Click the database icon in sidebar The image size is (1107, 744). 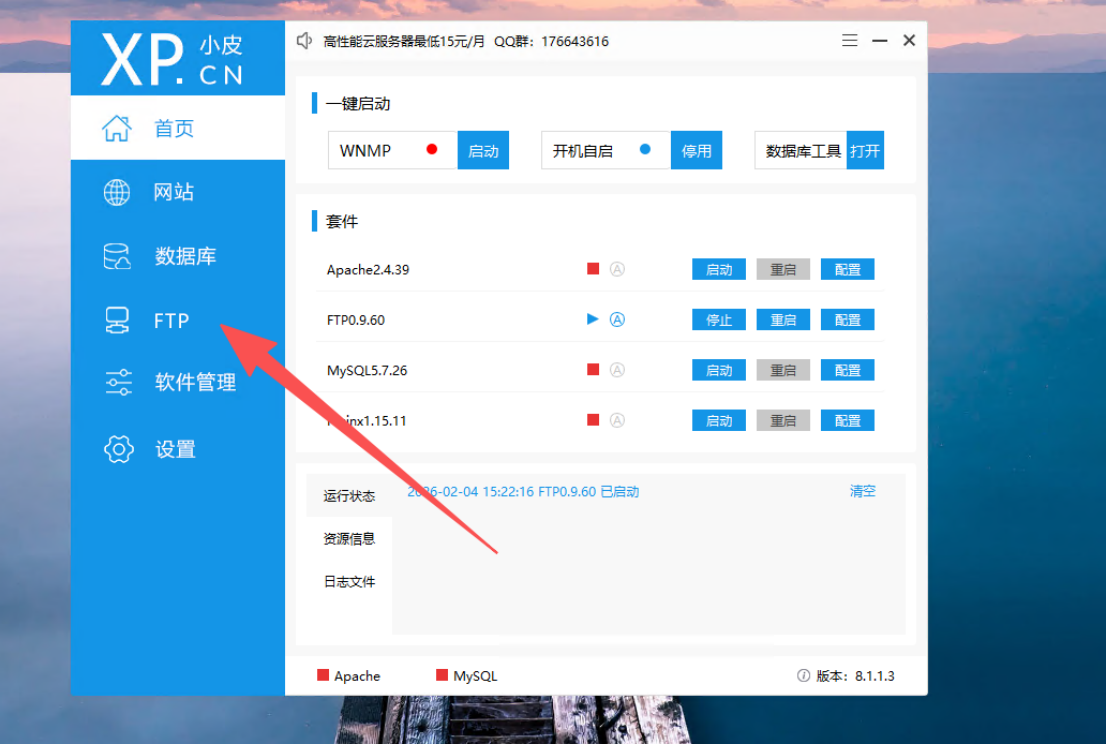pyautogui.click(x=117, y=256)
